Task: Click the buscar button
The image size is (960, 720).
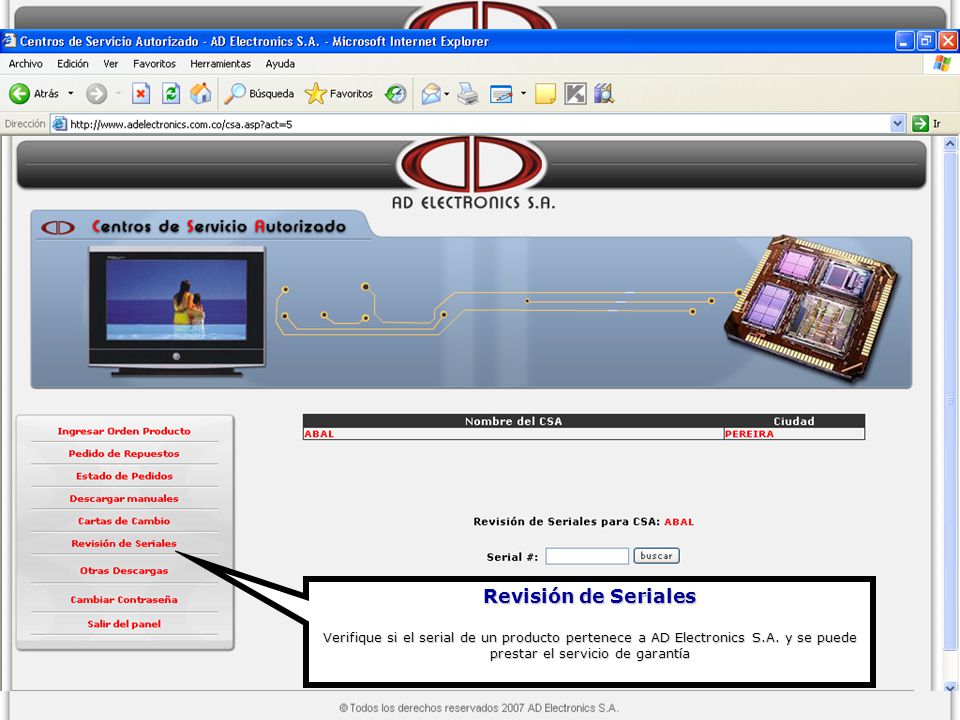Action: 656,556
